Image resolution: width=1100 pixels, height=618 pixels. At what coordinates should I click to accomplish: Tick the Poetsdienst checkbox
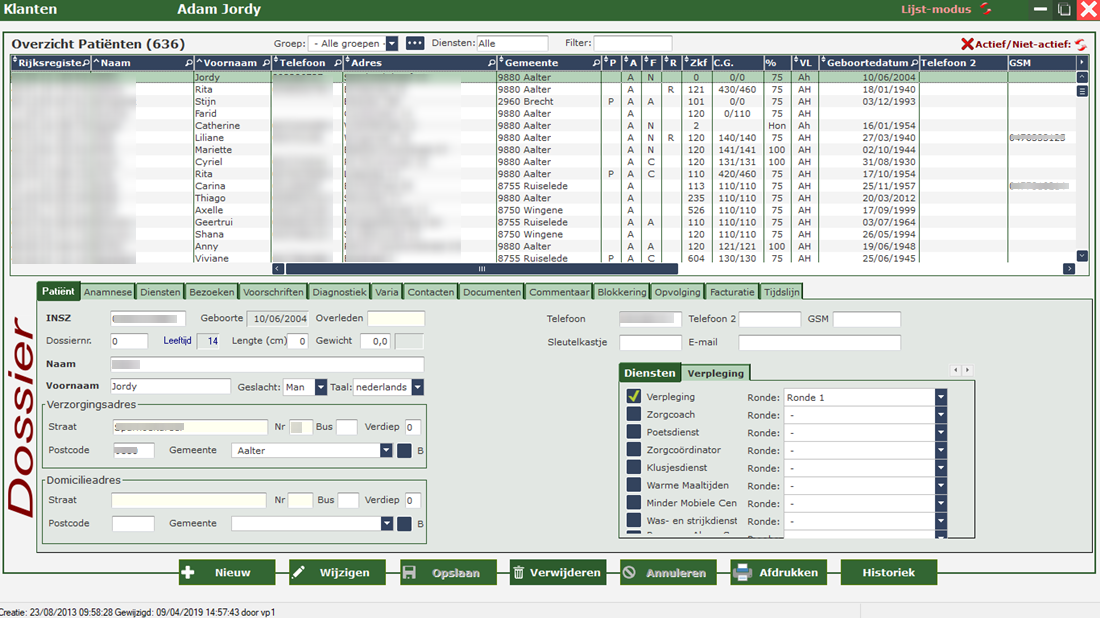[x=634, y=433]
